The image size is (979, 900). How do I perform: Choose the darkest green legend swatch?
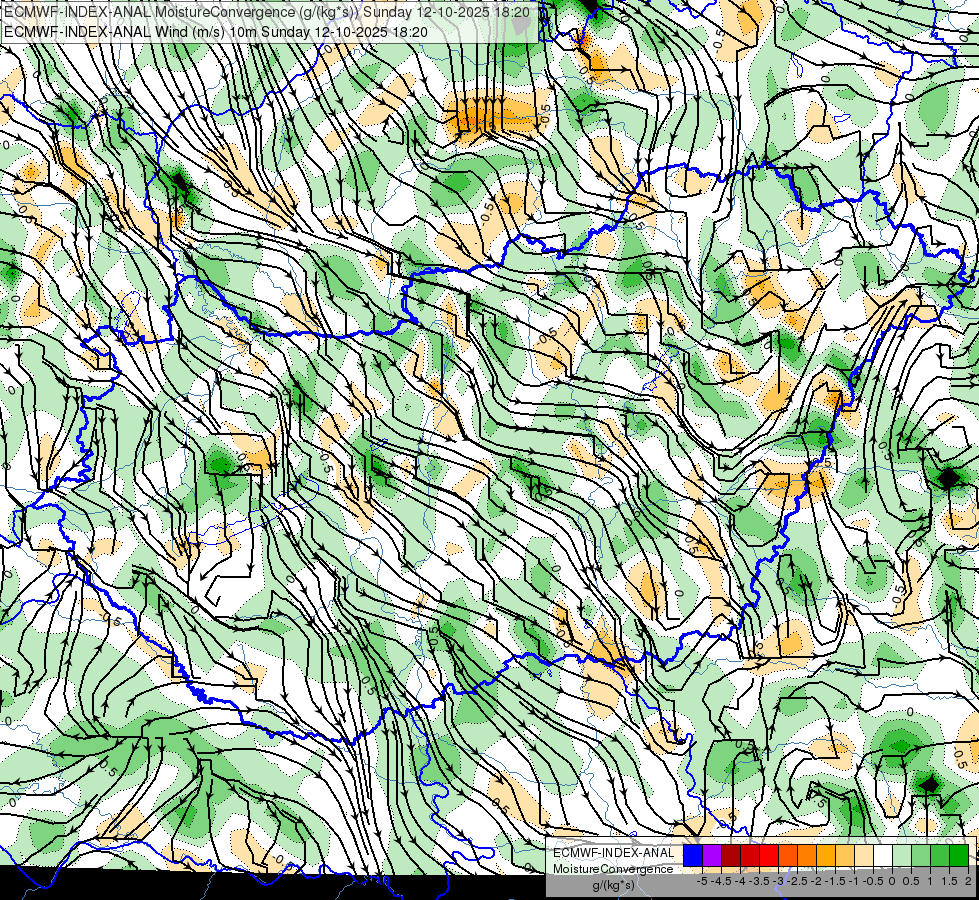pyautogui.click(x=959, y=855)
